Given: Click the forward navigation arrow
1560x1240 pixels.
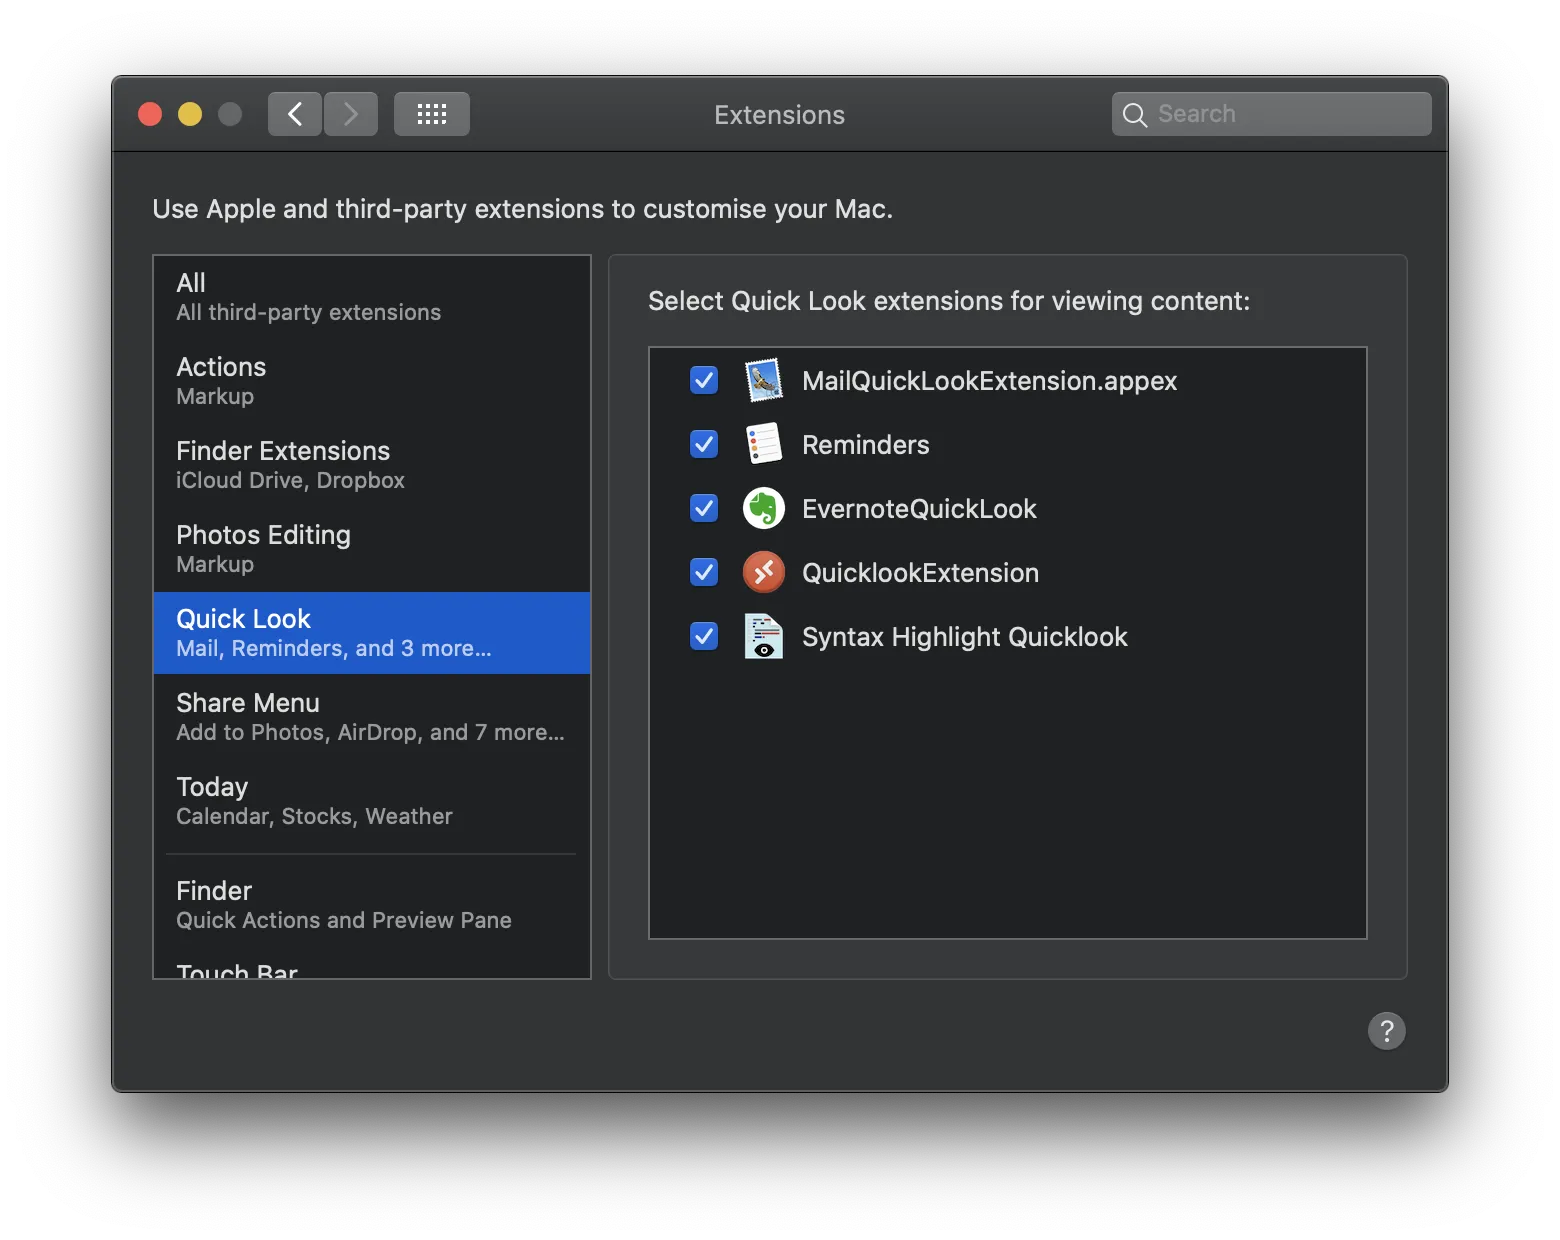Looking at the screenshot, I should [x=350, y=113].
